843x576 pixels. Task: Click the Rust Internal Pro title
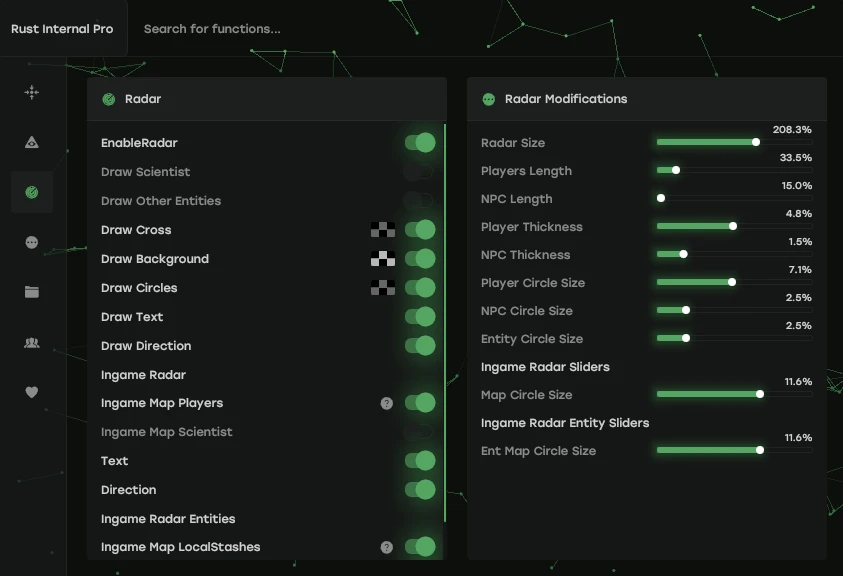pyautogui.click(x=62, y=29)
